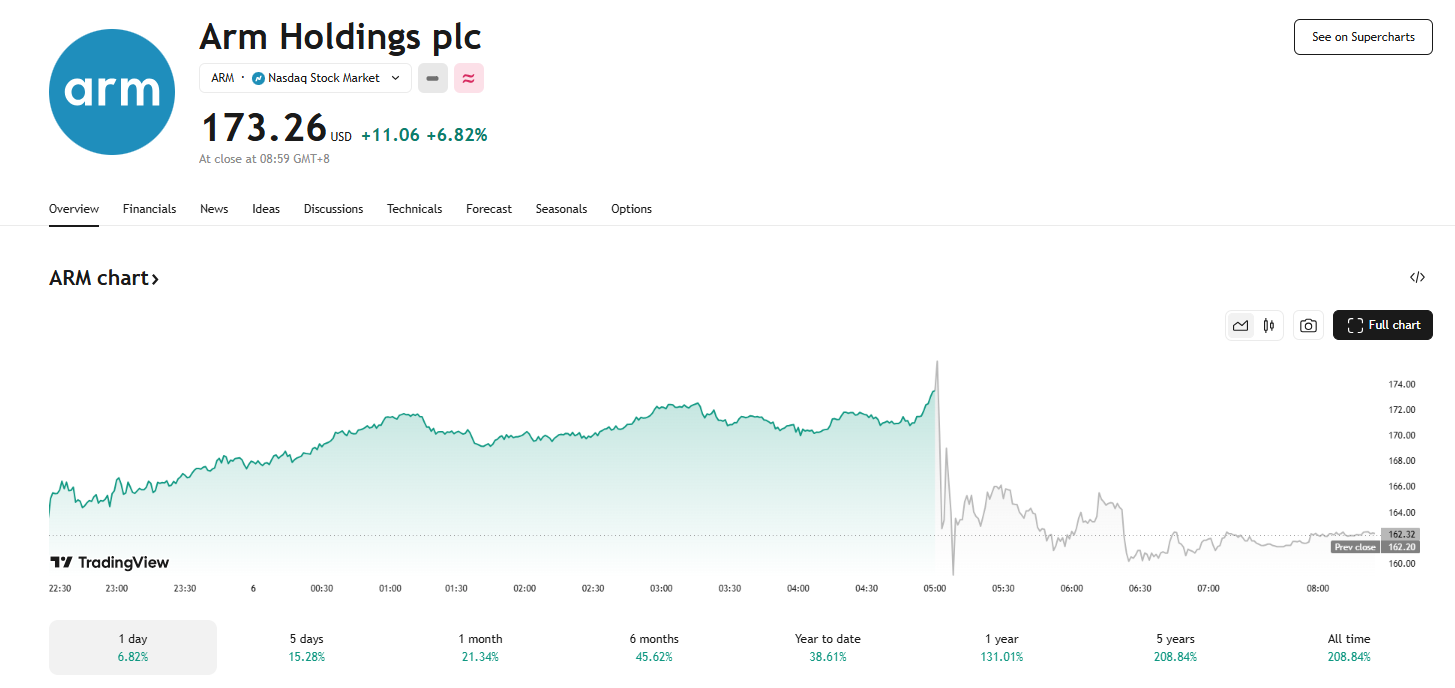Switch chart to area style
This screenshot has height=688, width=1455.
pos(1241,325)
